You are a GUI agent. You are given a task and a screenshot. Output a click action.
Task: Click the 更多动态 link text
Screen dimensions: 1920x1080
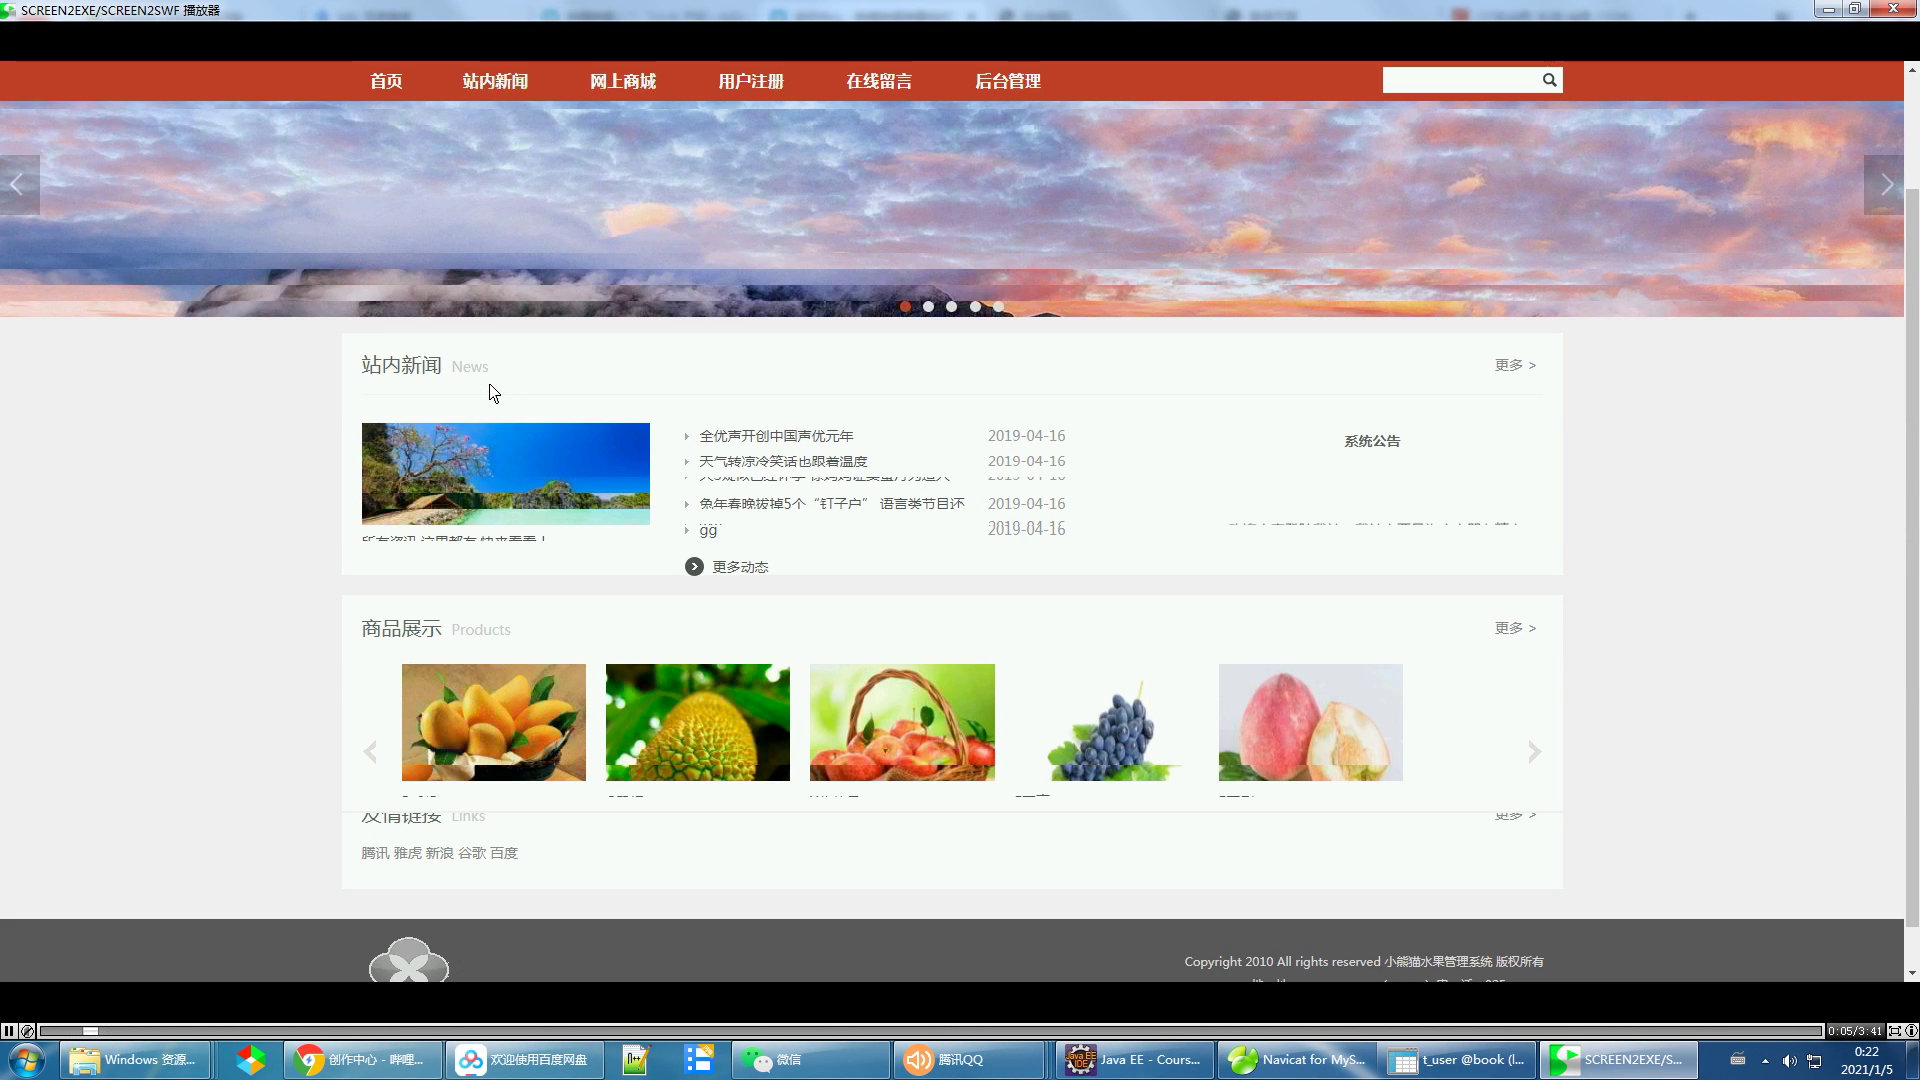[x=740, y=567]
